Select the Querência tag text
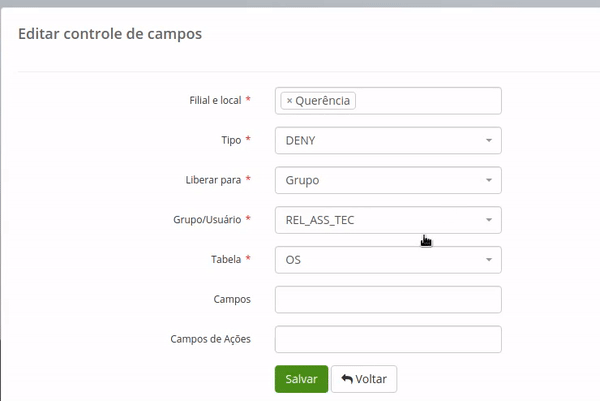 (323, 101)
